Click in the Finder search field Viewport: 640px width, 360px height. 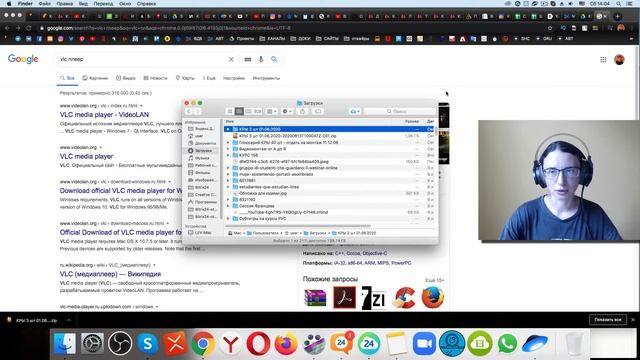400,111
